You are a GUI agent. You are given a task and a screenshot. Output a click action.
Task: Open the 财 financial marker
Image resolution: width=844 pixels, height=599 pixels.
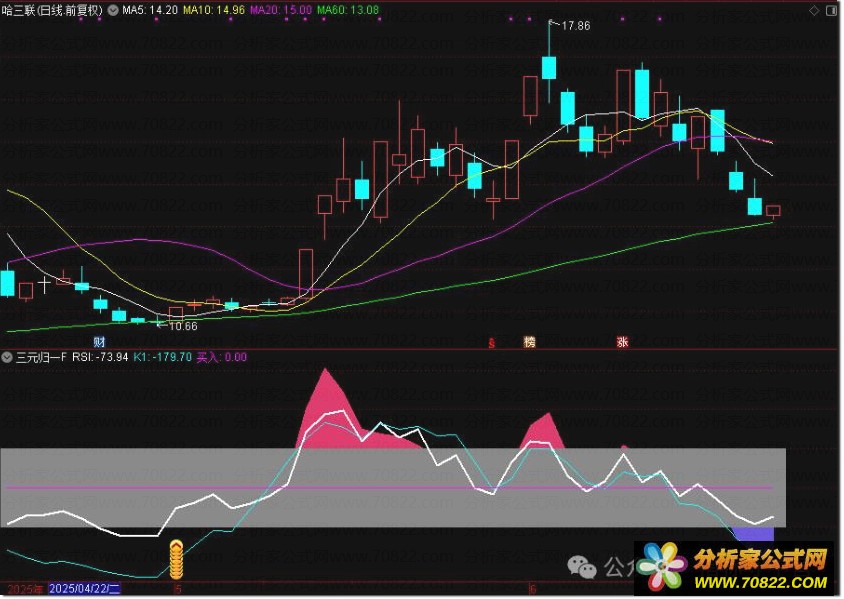tap(99, 341)
